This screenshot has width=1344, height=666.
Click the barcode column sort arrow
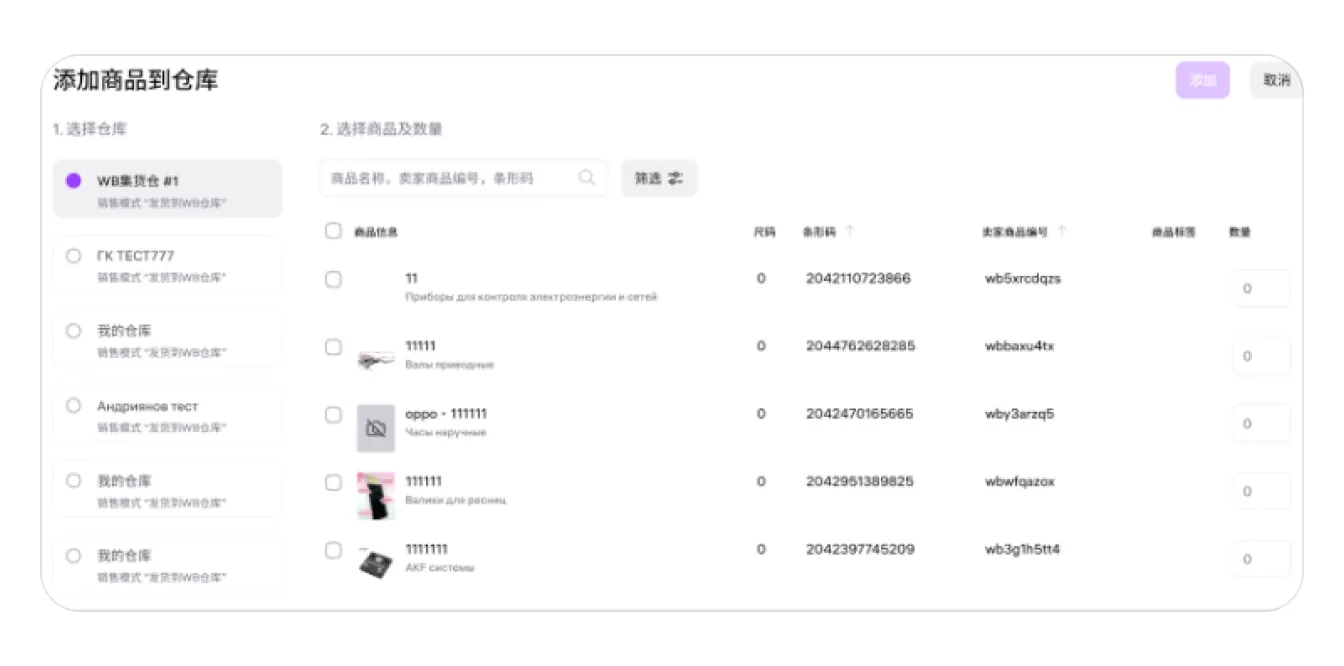[850, 232]
